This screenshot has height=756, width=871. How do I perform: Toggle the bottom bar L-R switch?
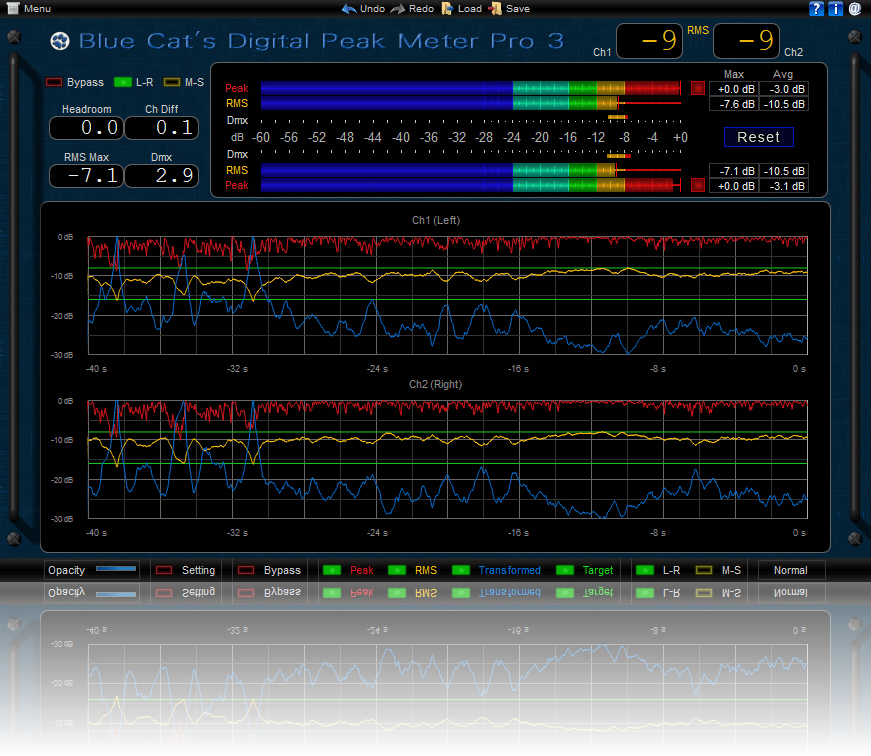point(644,570)
